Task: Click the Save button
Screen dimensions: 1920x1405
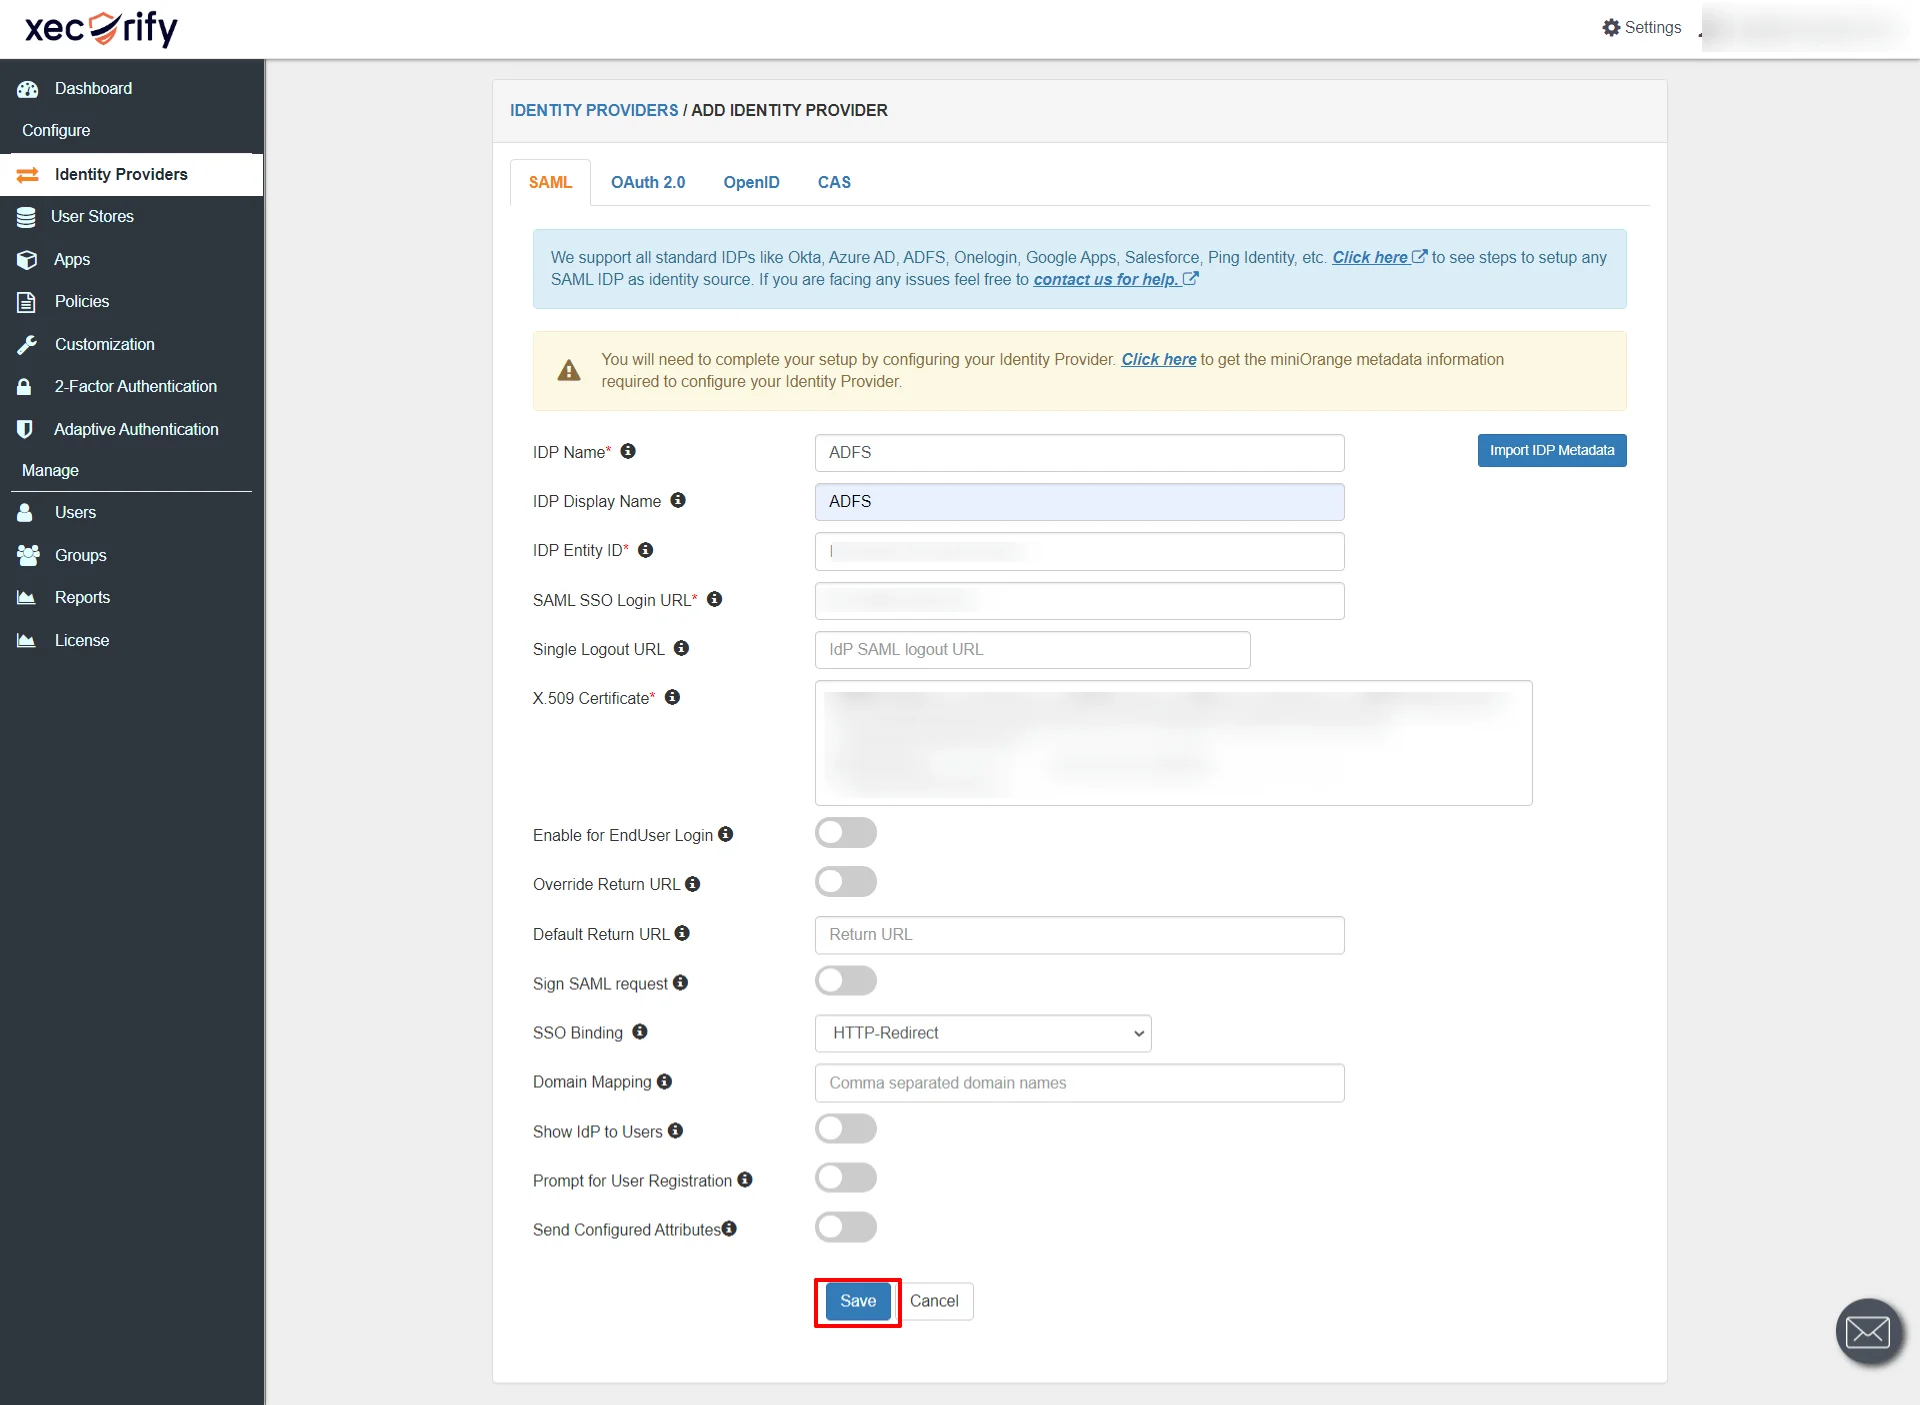Action: point(857,1301)
